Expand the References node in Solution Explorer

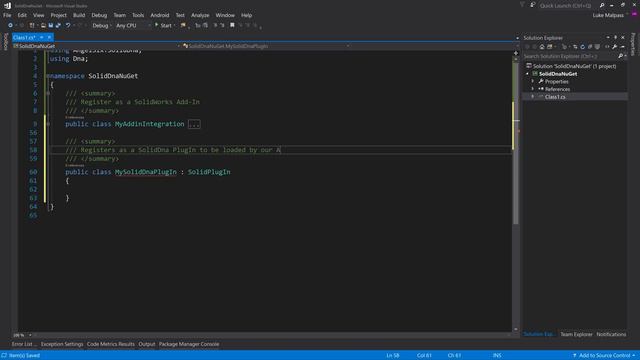click(x=533, y=89)
